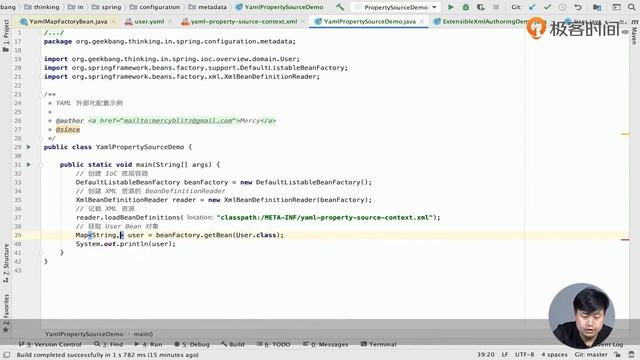Click YamlPropertySourceDemo in navigation bar
This screenshot has height=360, width=640.
(x=280, y=7)
